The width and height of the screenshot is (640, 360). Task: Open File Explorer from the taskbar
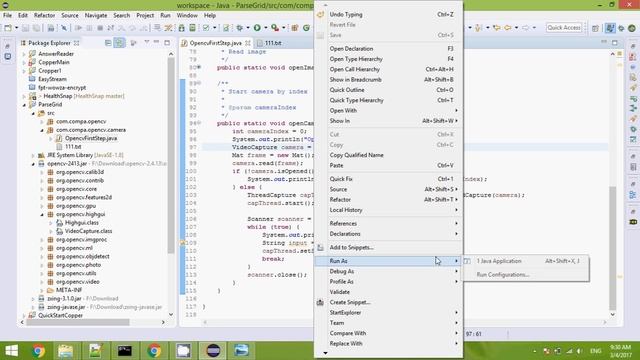coord(65,351)
